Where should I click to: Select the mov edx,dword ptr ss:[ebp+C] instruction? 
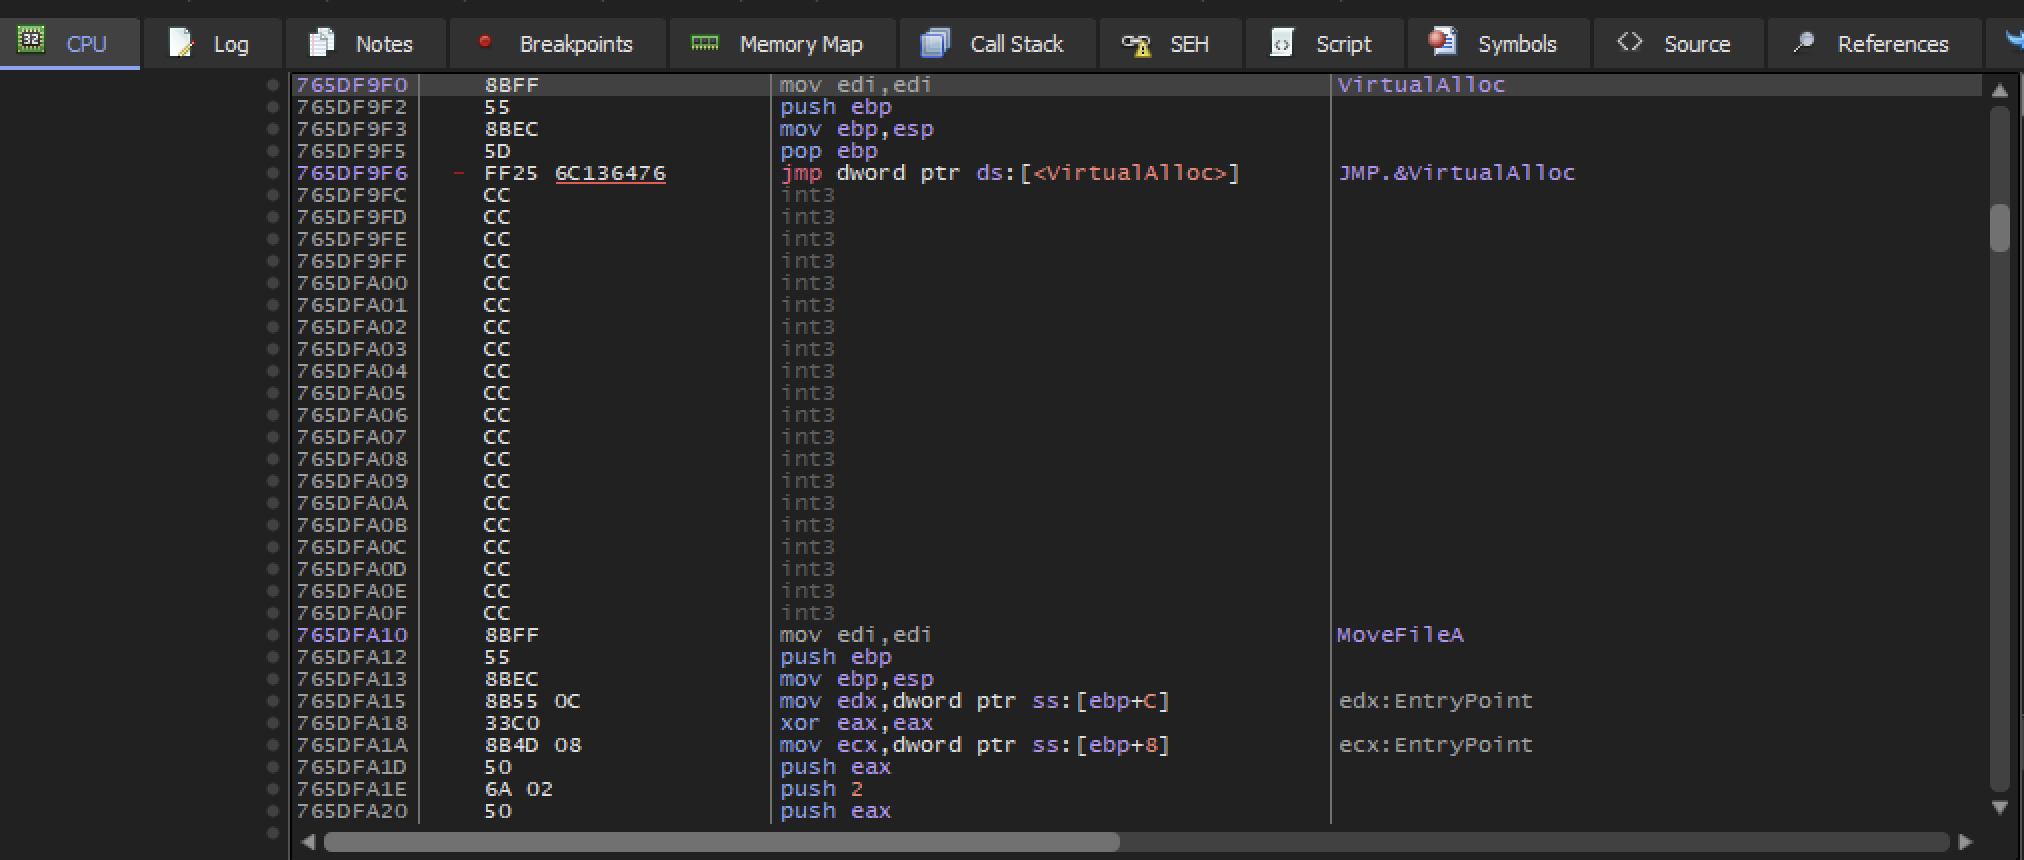(x=974, y=701)
